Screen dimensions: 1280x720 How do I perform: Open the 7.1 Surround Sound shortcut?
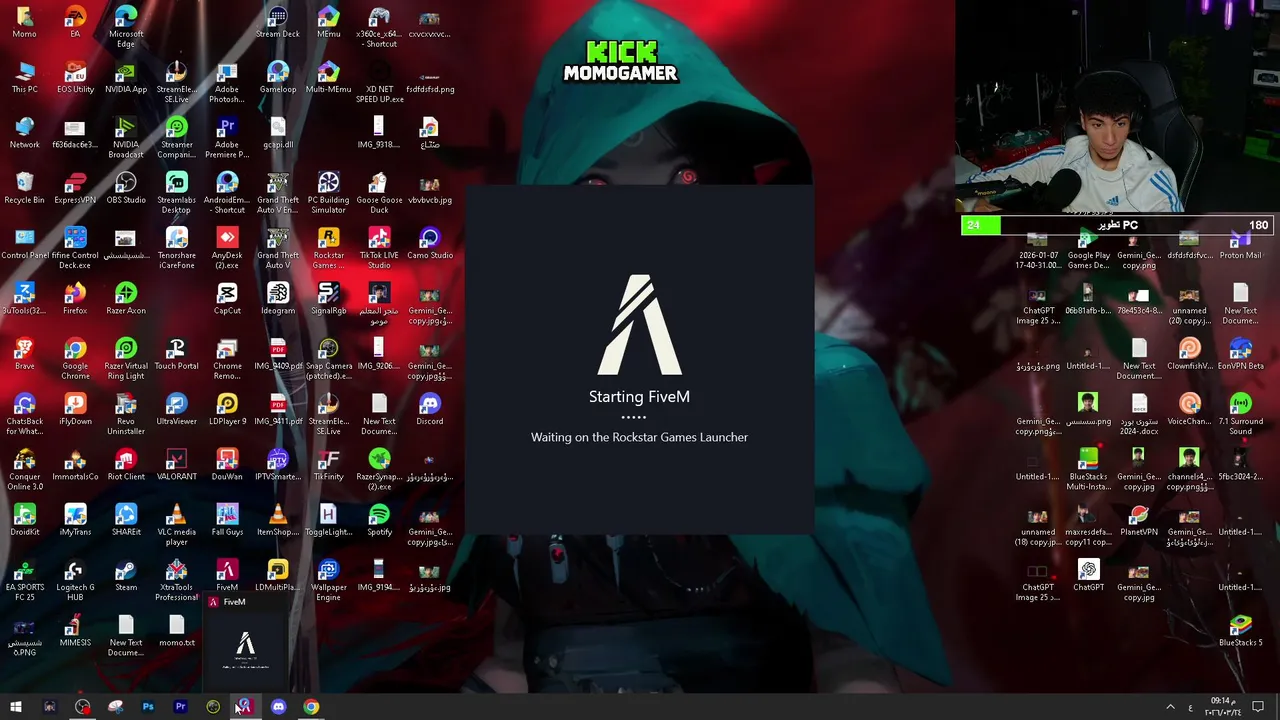coord(1240,414)
